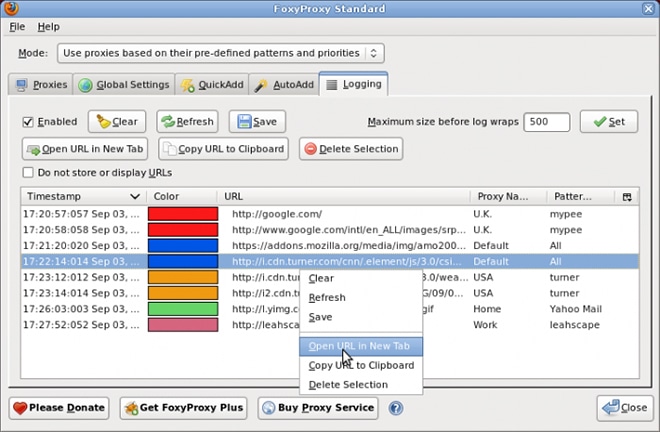The width and height of the screenshot is (660, 432).
Task: Switch to the Global Settings tab
Action: pos(125,85)
